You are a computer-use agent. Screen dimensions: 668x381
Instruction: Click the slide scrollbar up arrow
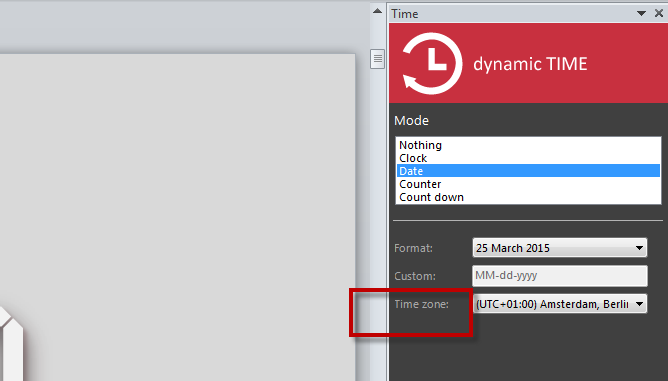click(377, 11)
